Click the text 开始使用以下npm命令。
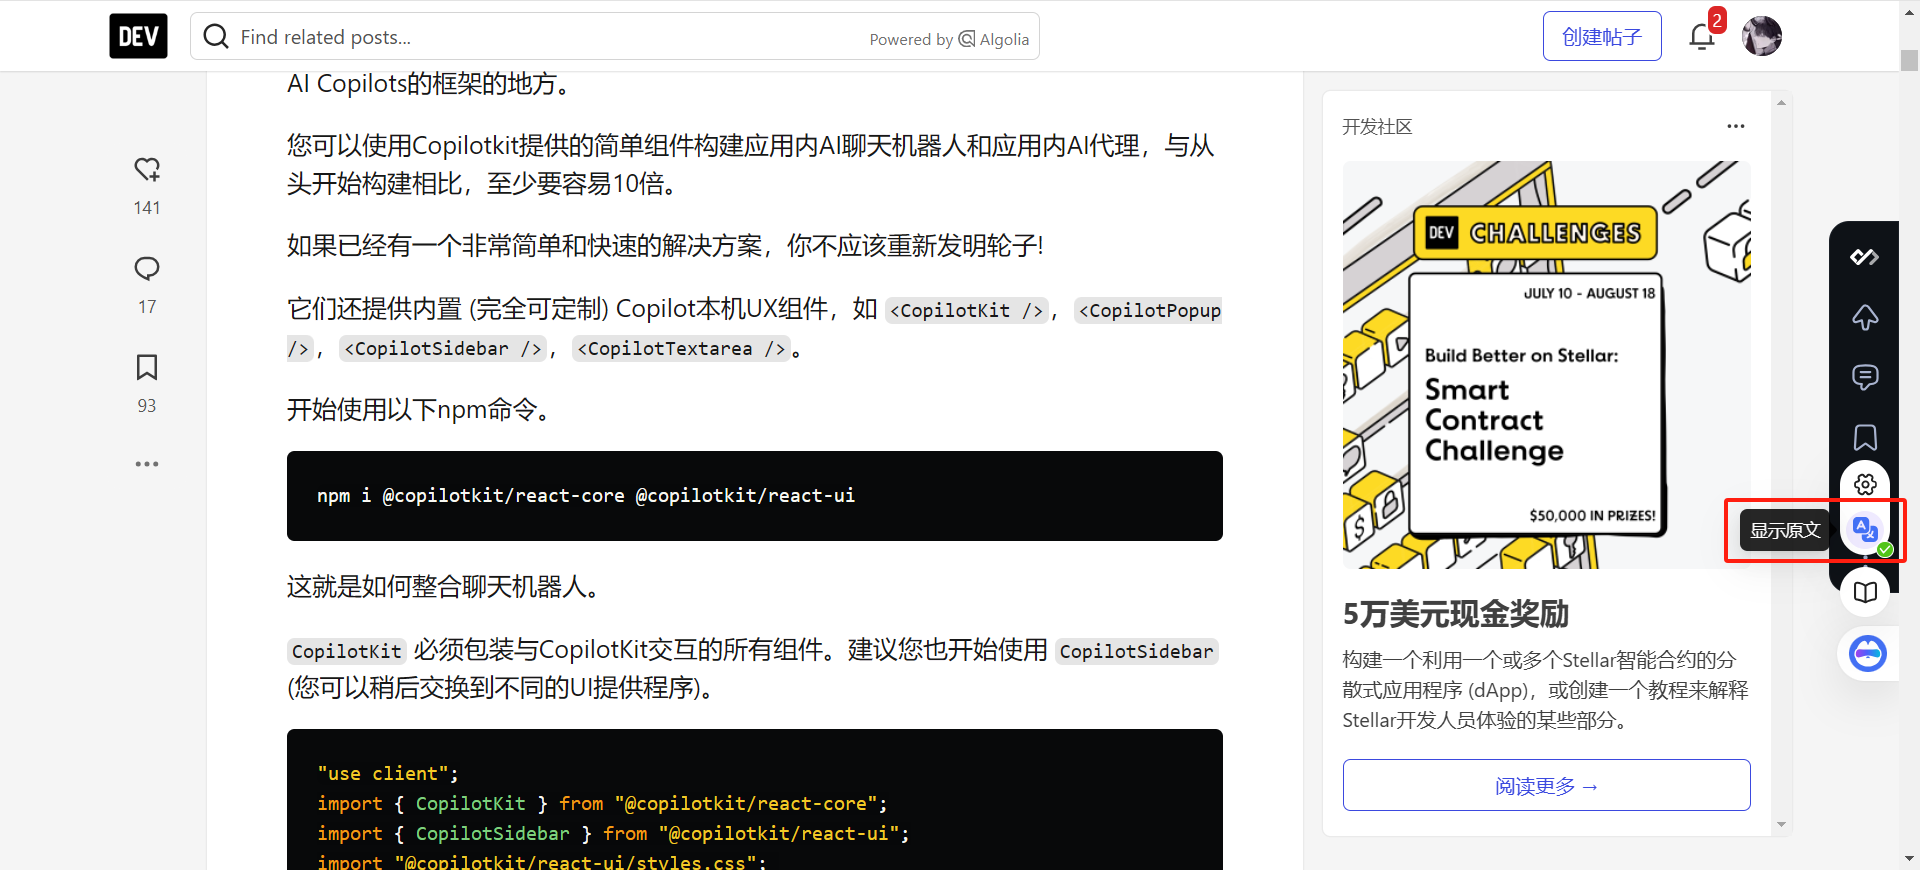 click(418, 410)
